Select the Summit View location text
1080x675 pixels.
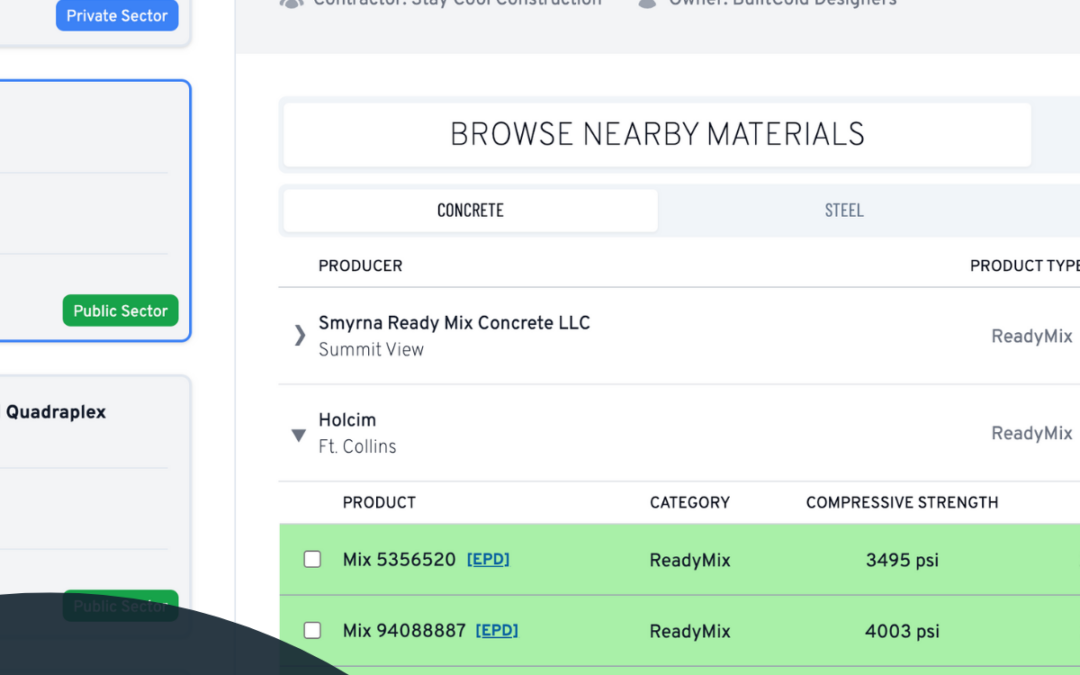coord(371,350)
